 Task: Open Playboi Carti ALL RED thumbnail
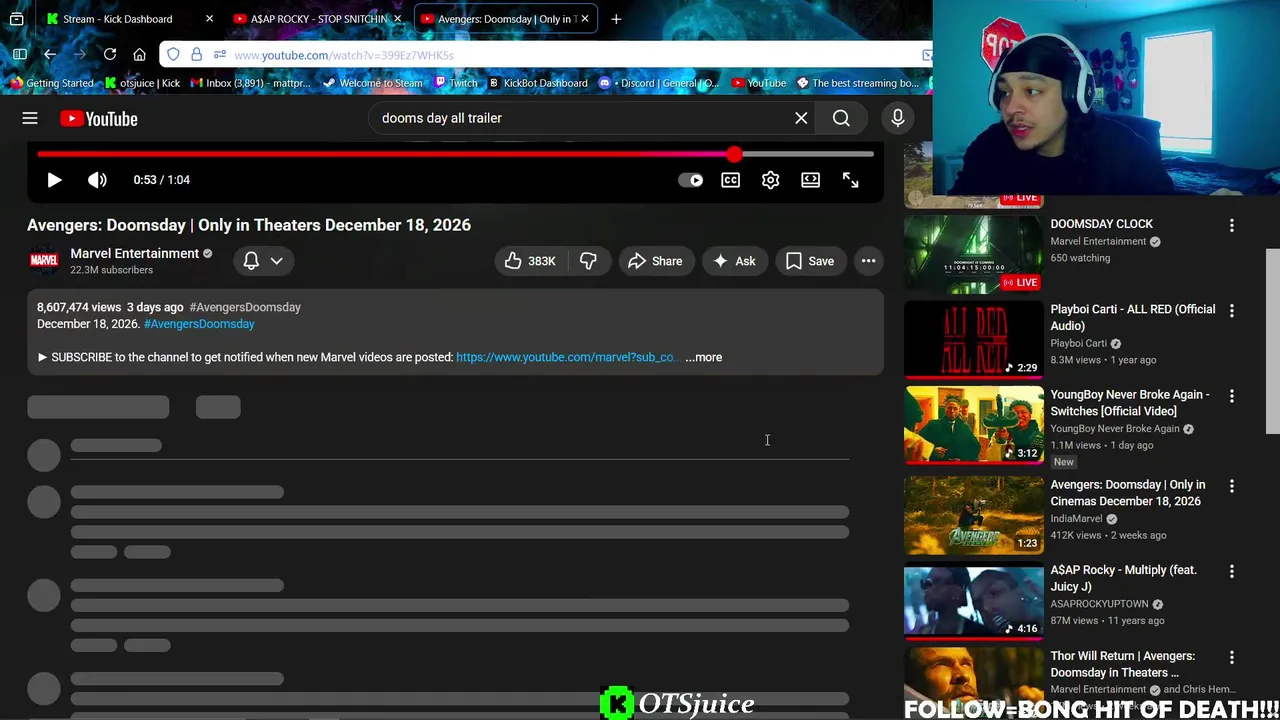tap(973, 339)
